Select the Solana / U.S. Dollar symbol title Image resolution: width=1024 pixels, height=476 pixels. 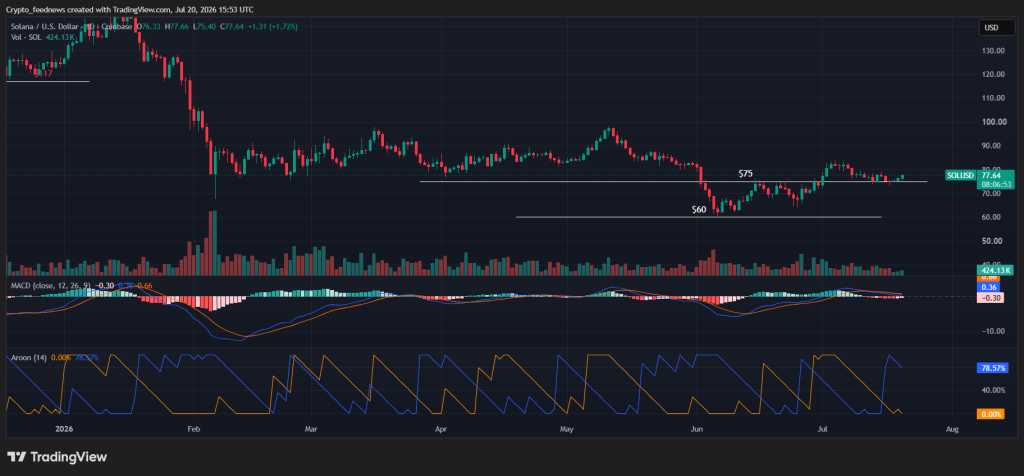coord(44,26)
